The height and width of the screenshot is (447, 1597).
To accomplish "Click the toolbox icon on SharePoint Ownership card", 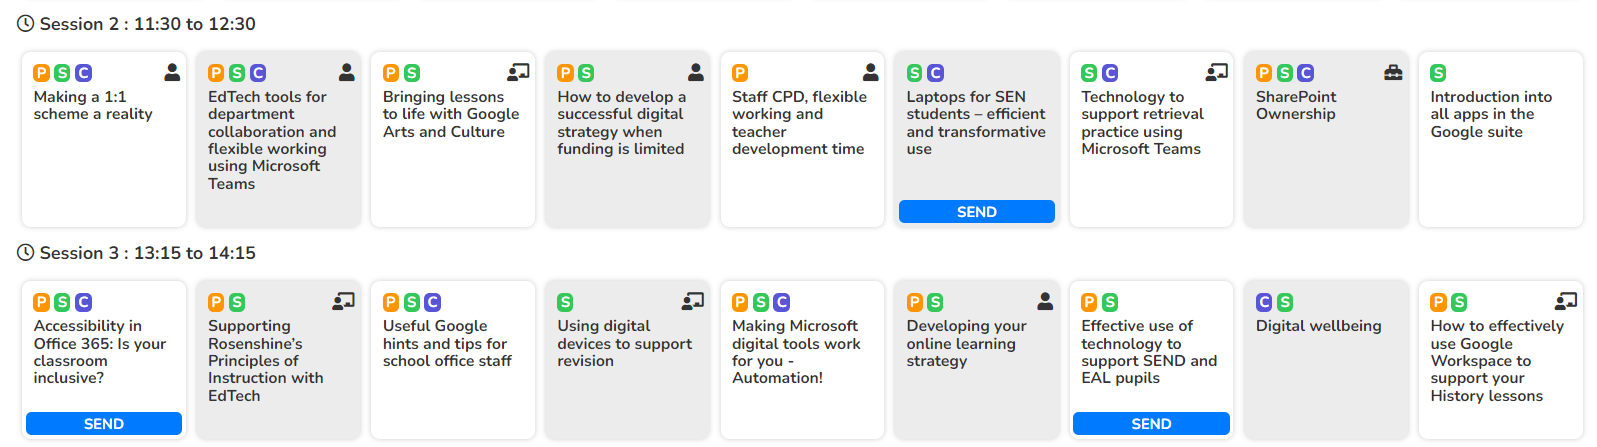I will (1392, 72).
